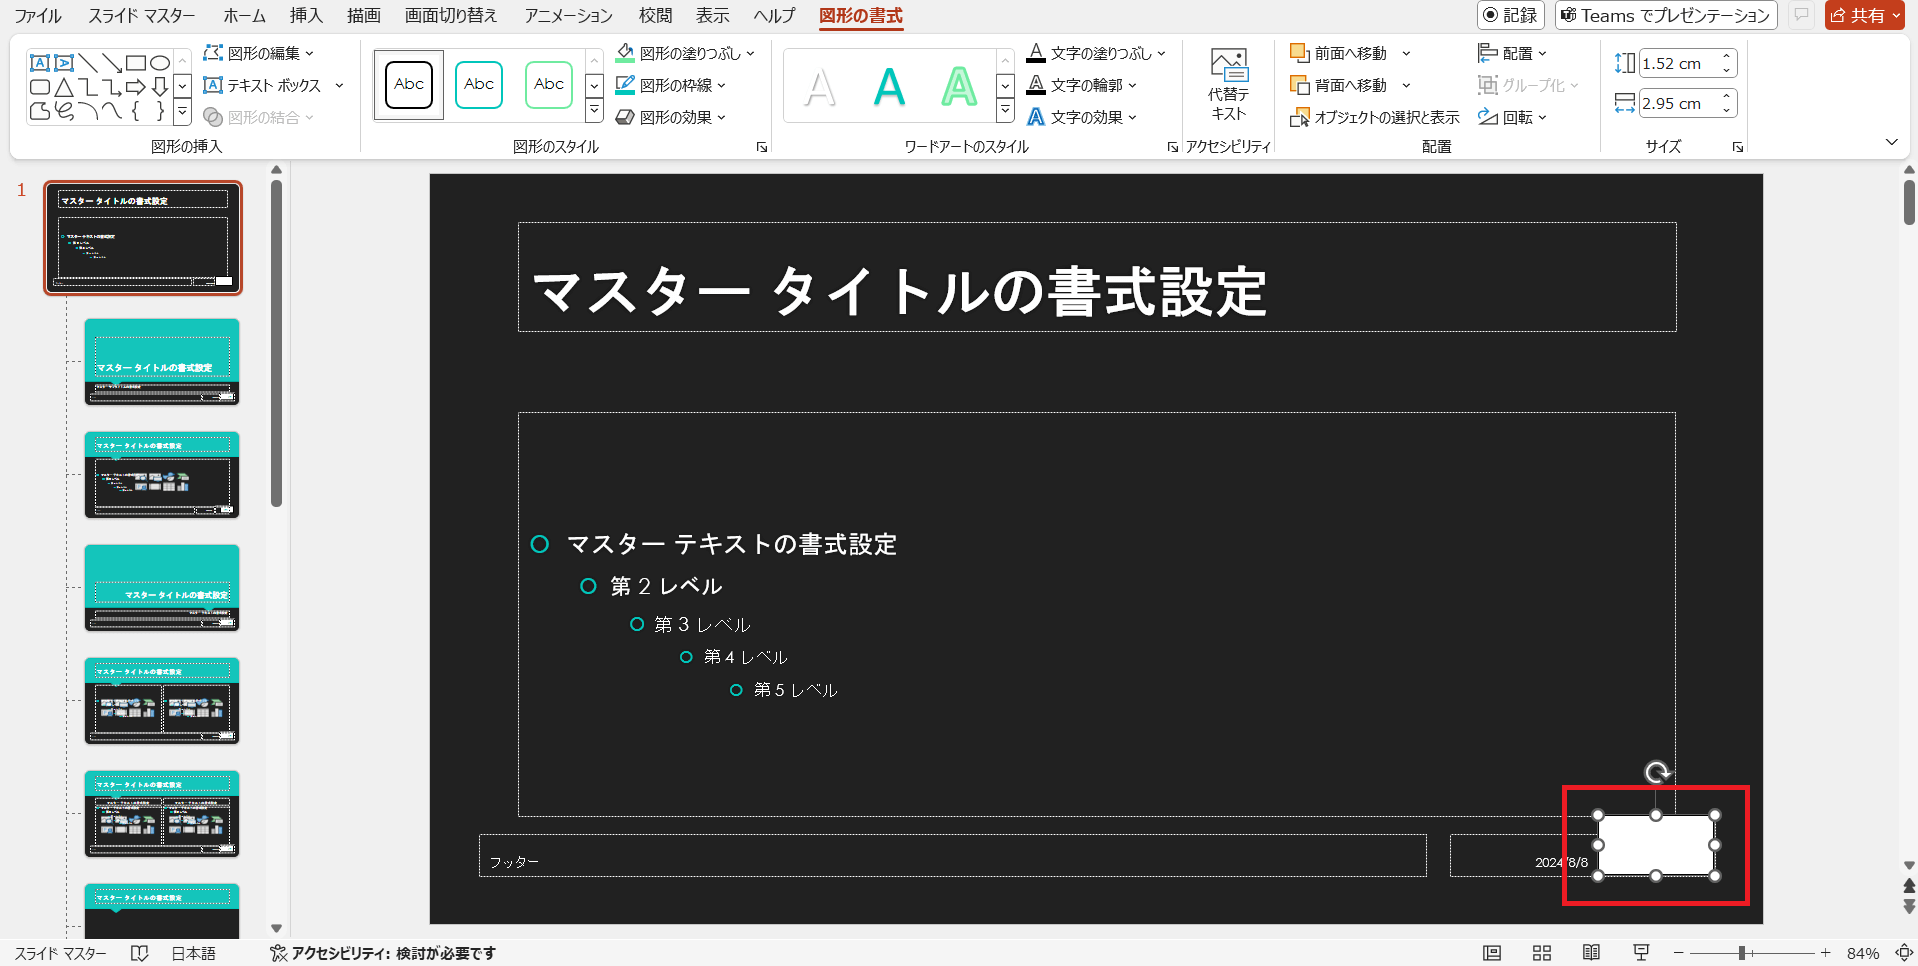Click アクセシビリティ: 検討が必要です status

pyautogui.click(x=383, y=953)
